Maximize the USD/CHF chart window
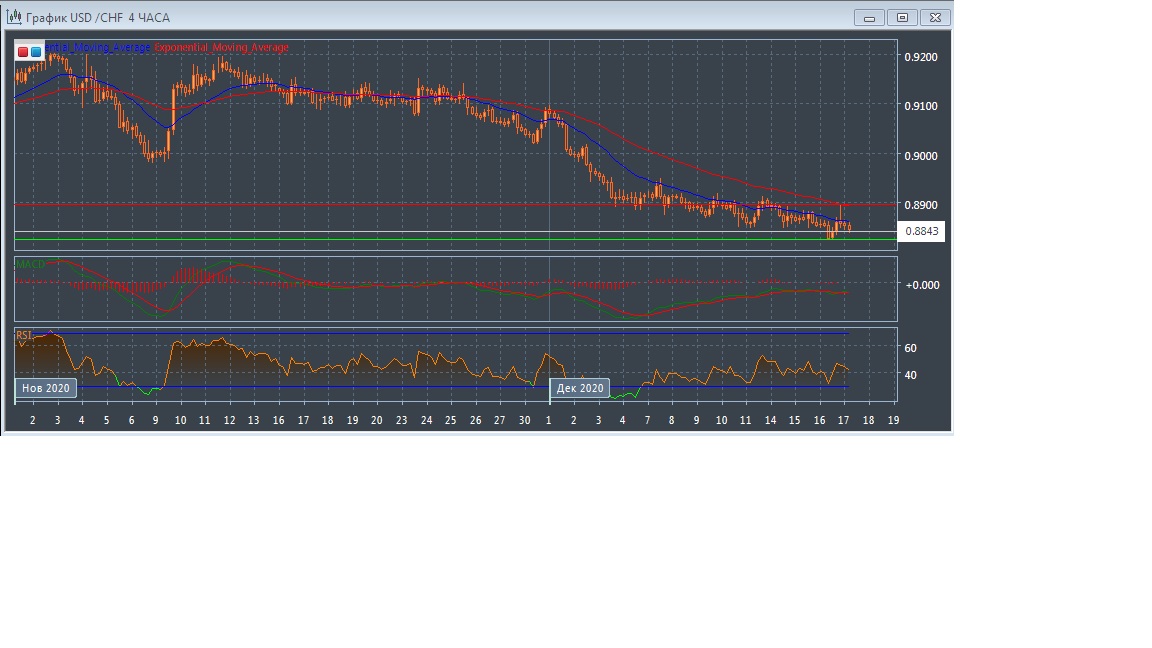This screenshot has width=1152, height=648. click(902, 17)
